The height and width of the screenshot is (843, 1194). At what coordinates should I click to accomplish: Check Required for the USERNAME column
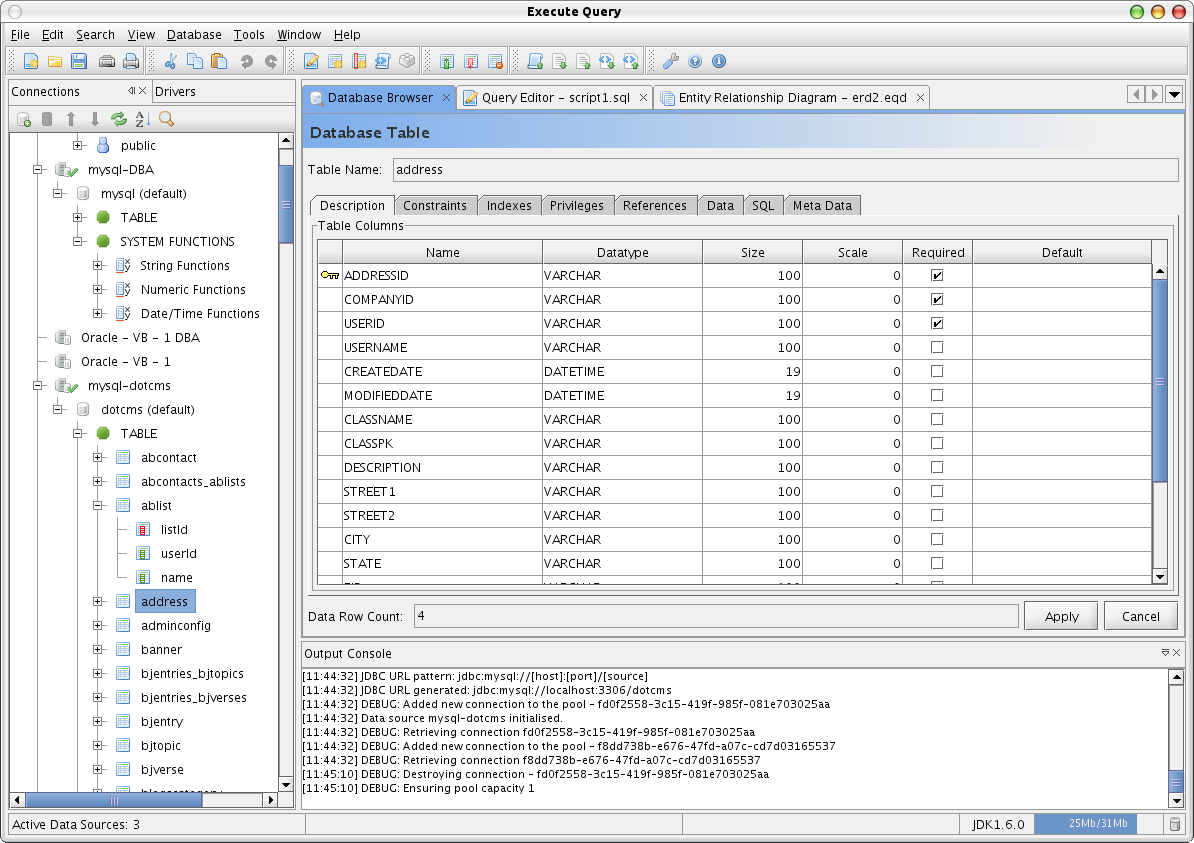tap(937, 347)
